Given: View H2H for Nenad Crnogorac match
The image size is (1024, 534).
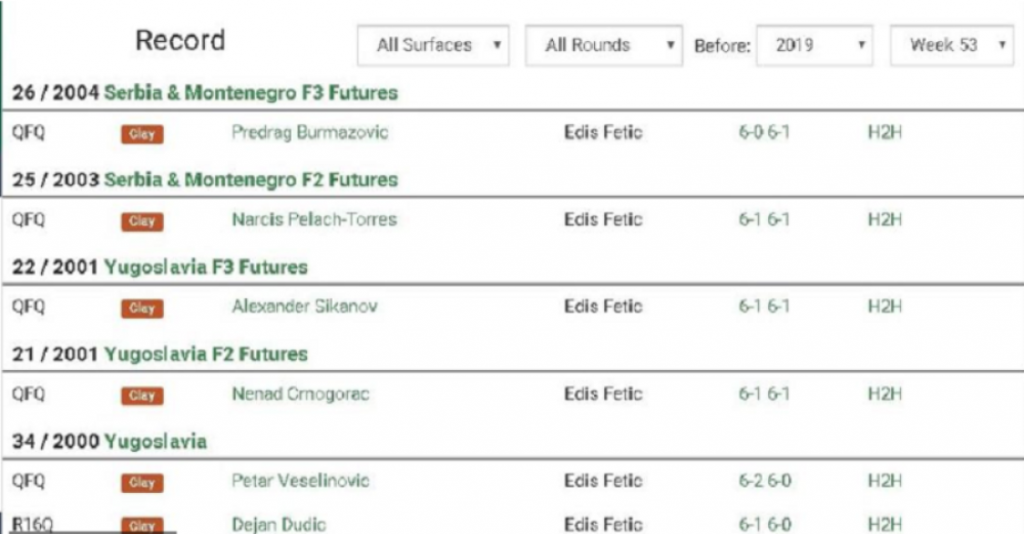Looking at the screenshot, I should click(x=884, y=394).
